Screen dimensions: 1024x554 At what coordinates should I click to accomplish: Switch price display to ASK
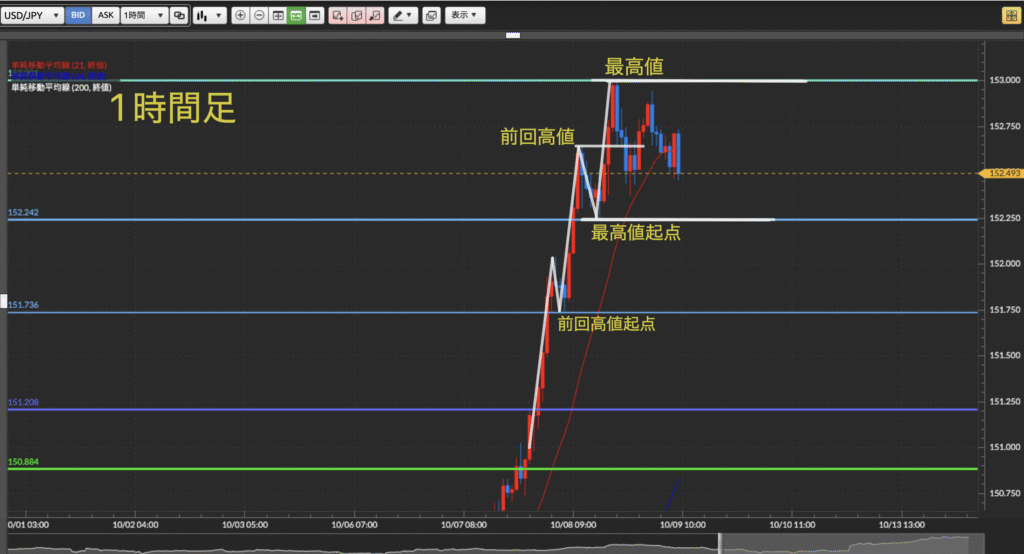click(105, 16)
